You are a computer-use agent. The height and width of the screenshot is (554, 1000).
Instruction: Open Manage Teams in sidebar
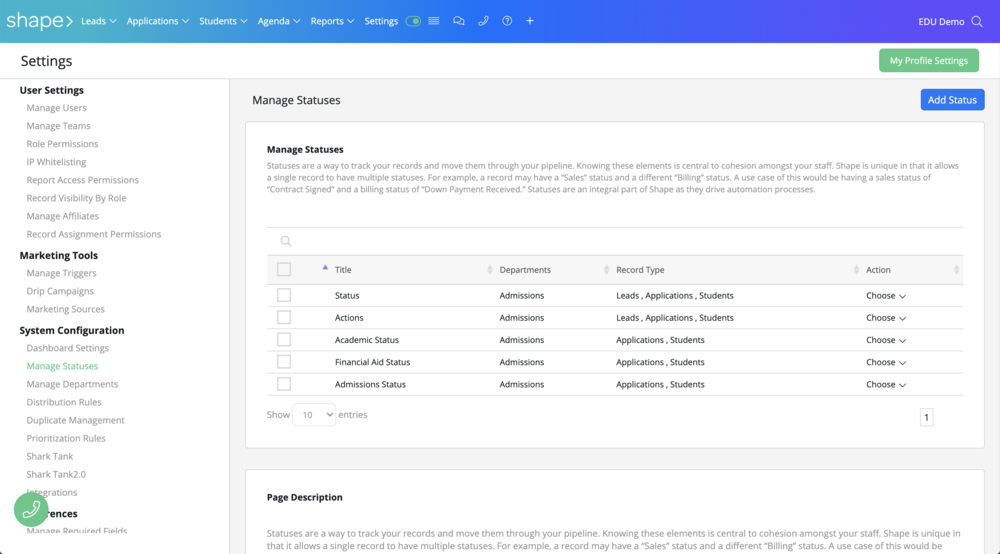[x=58, y=126]
